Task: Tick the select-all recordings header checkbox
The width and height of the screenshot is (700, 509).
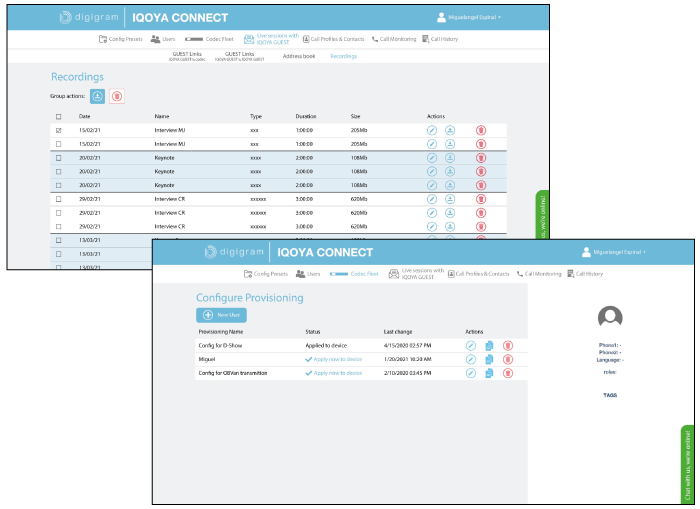Action: click(58, 117)
